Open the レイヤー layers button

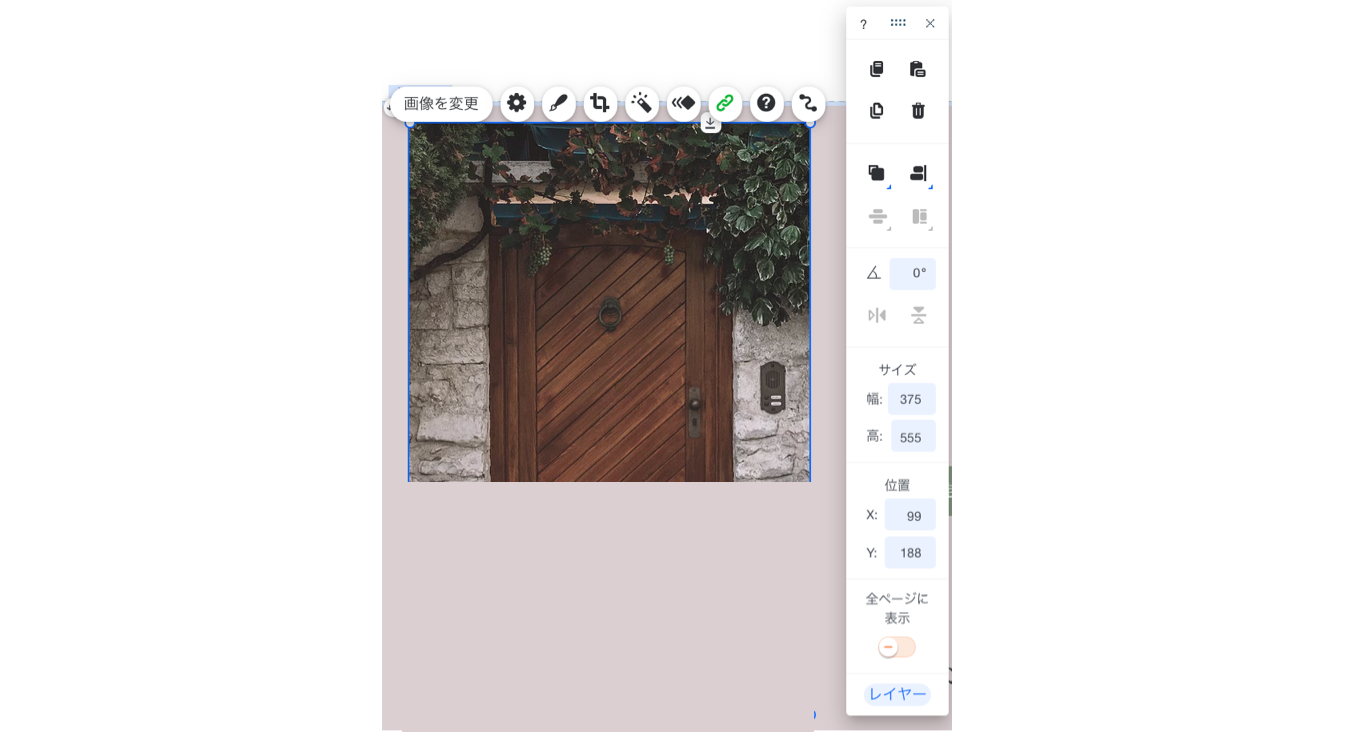897,694
